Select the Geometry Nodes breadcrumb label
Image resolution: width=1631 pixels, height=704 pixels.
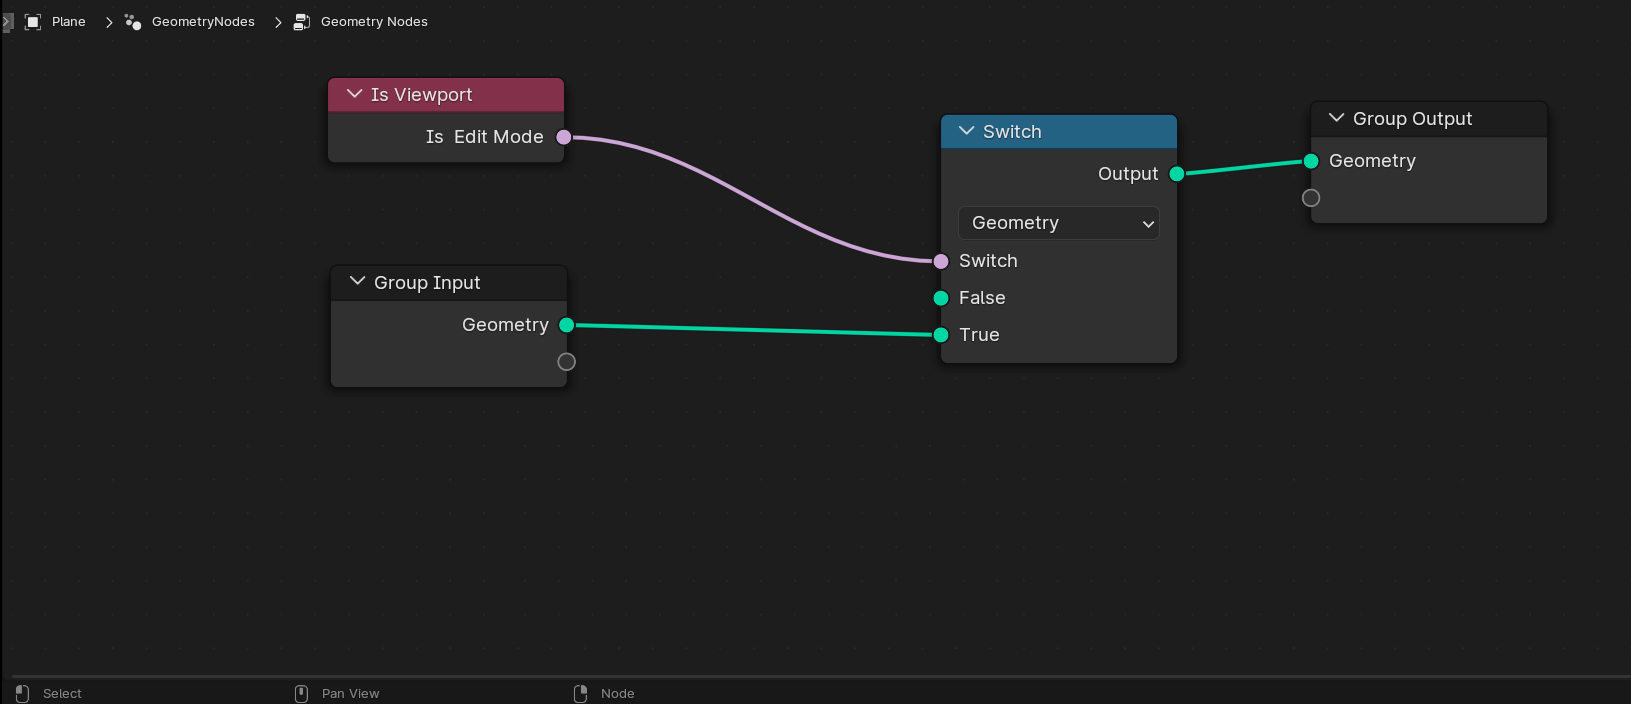[374, 22]
